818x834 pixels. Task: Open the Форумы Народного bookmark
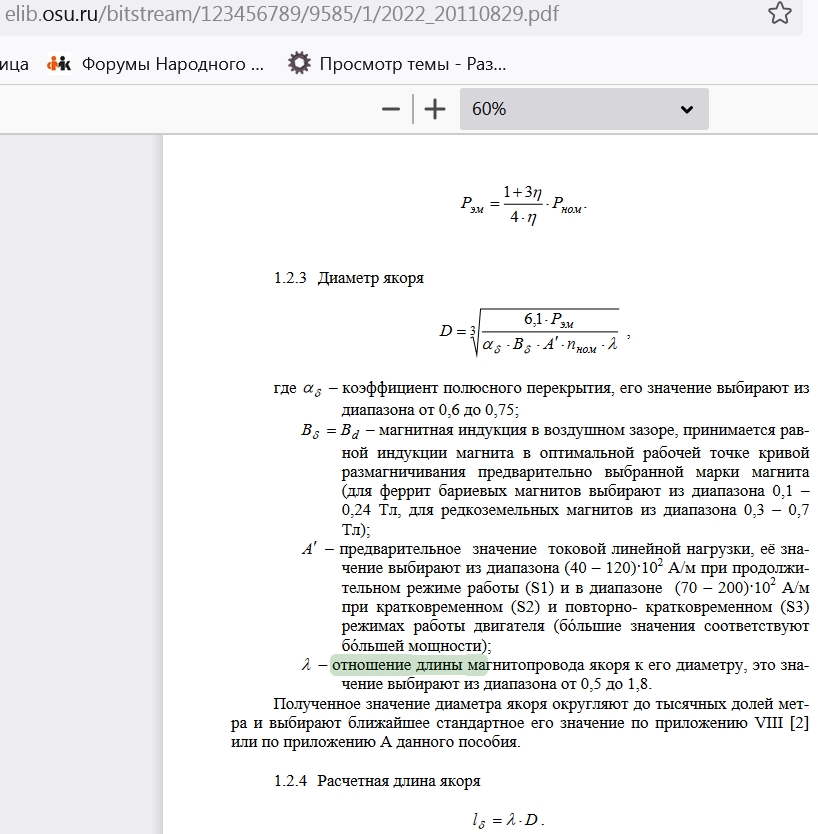[x=155, y=64]
